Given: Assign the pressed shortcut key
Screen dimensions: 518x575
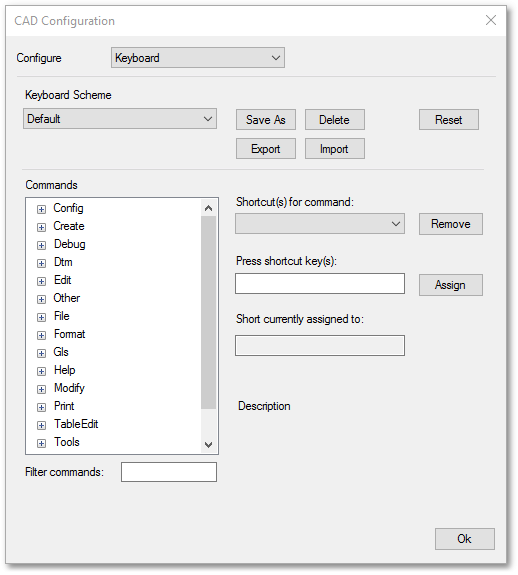Looking at the screenshot, I should [451, 285].
